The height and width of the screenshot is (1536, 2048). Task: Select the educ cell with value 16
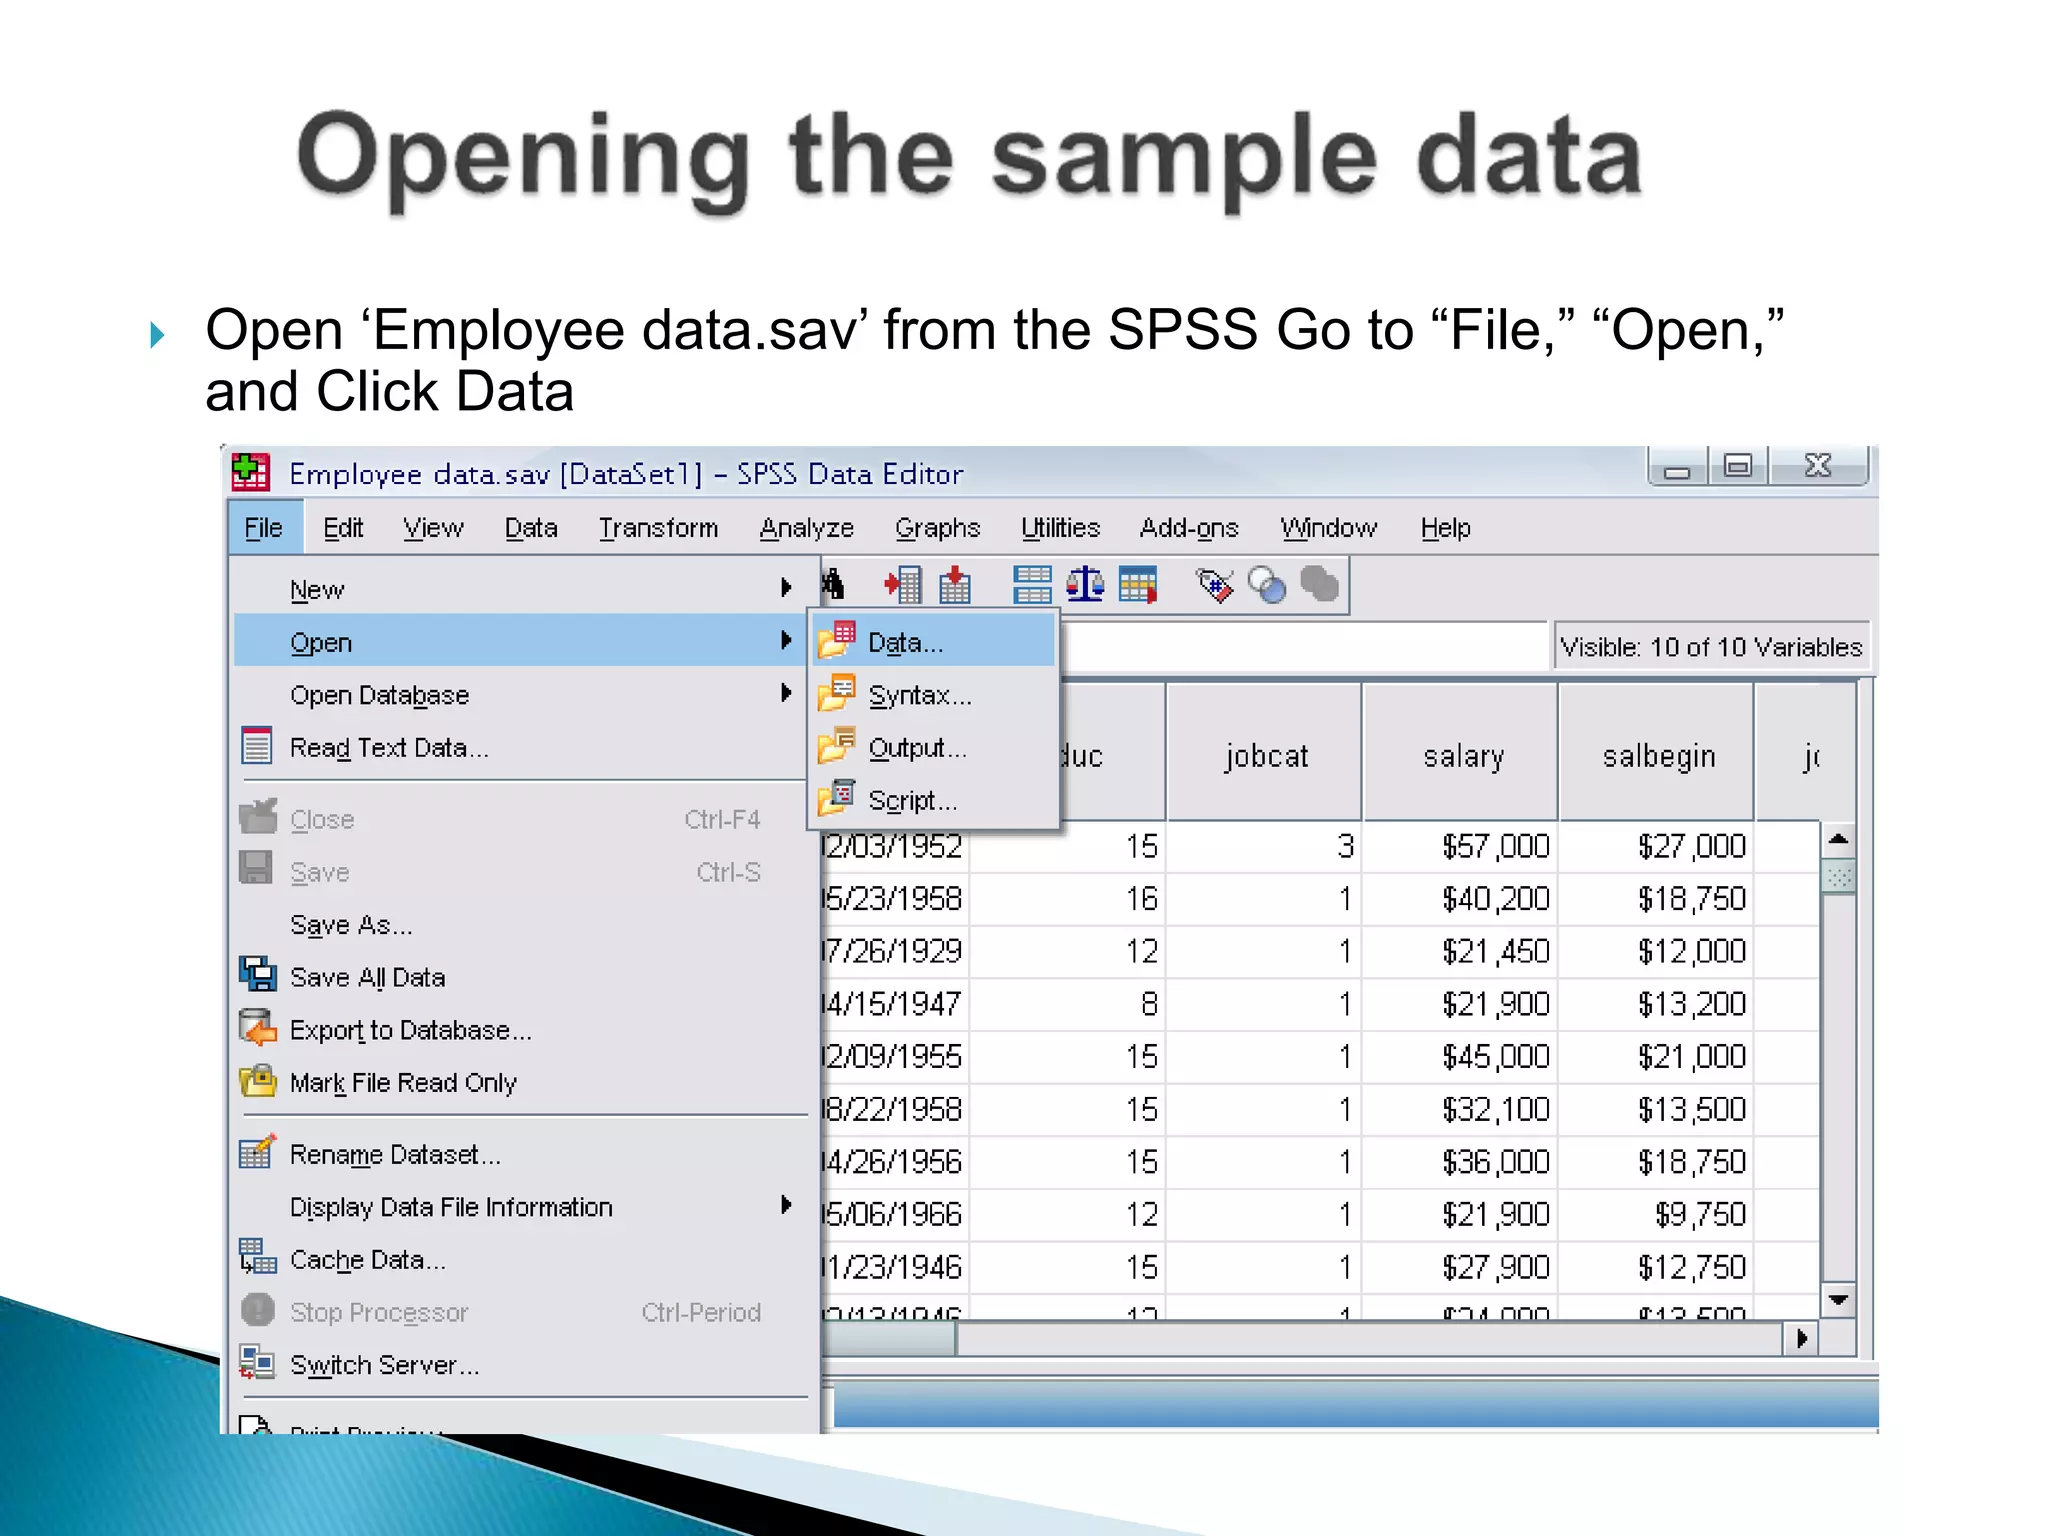(1067, 899)
